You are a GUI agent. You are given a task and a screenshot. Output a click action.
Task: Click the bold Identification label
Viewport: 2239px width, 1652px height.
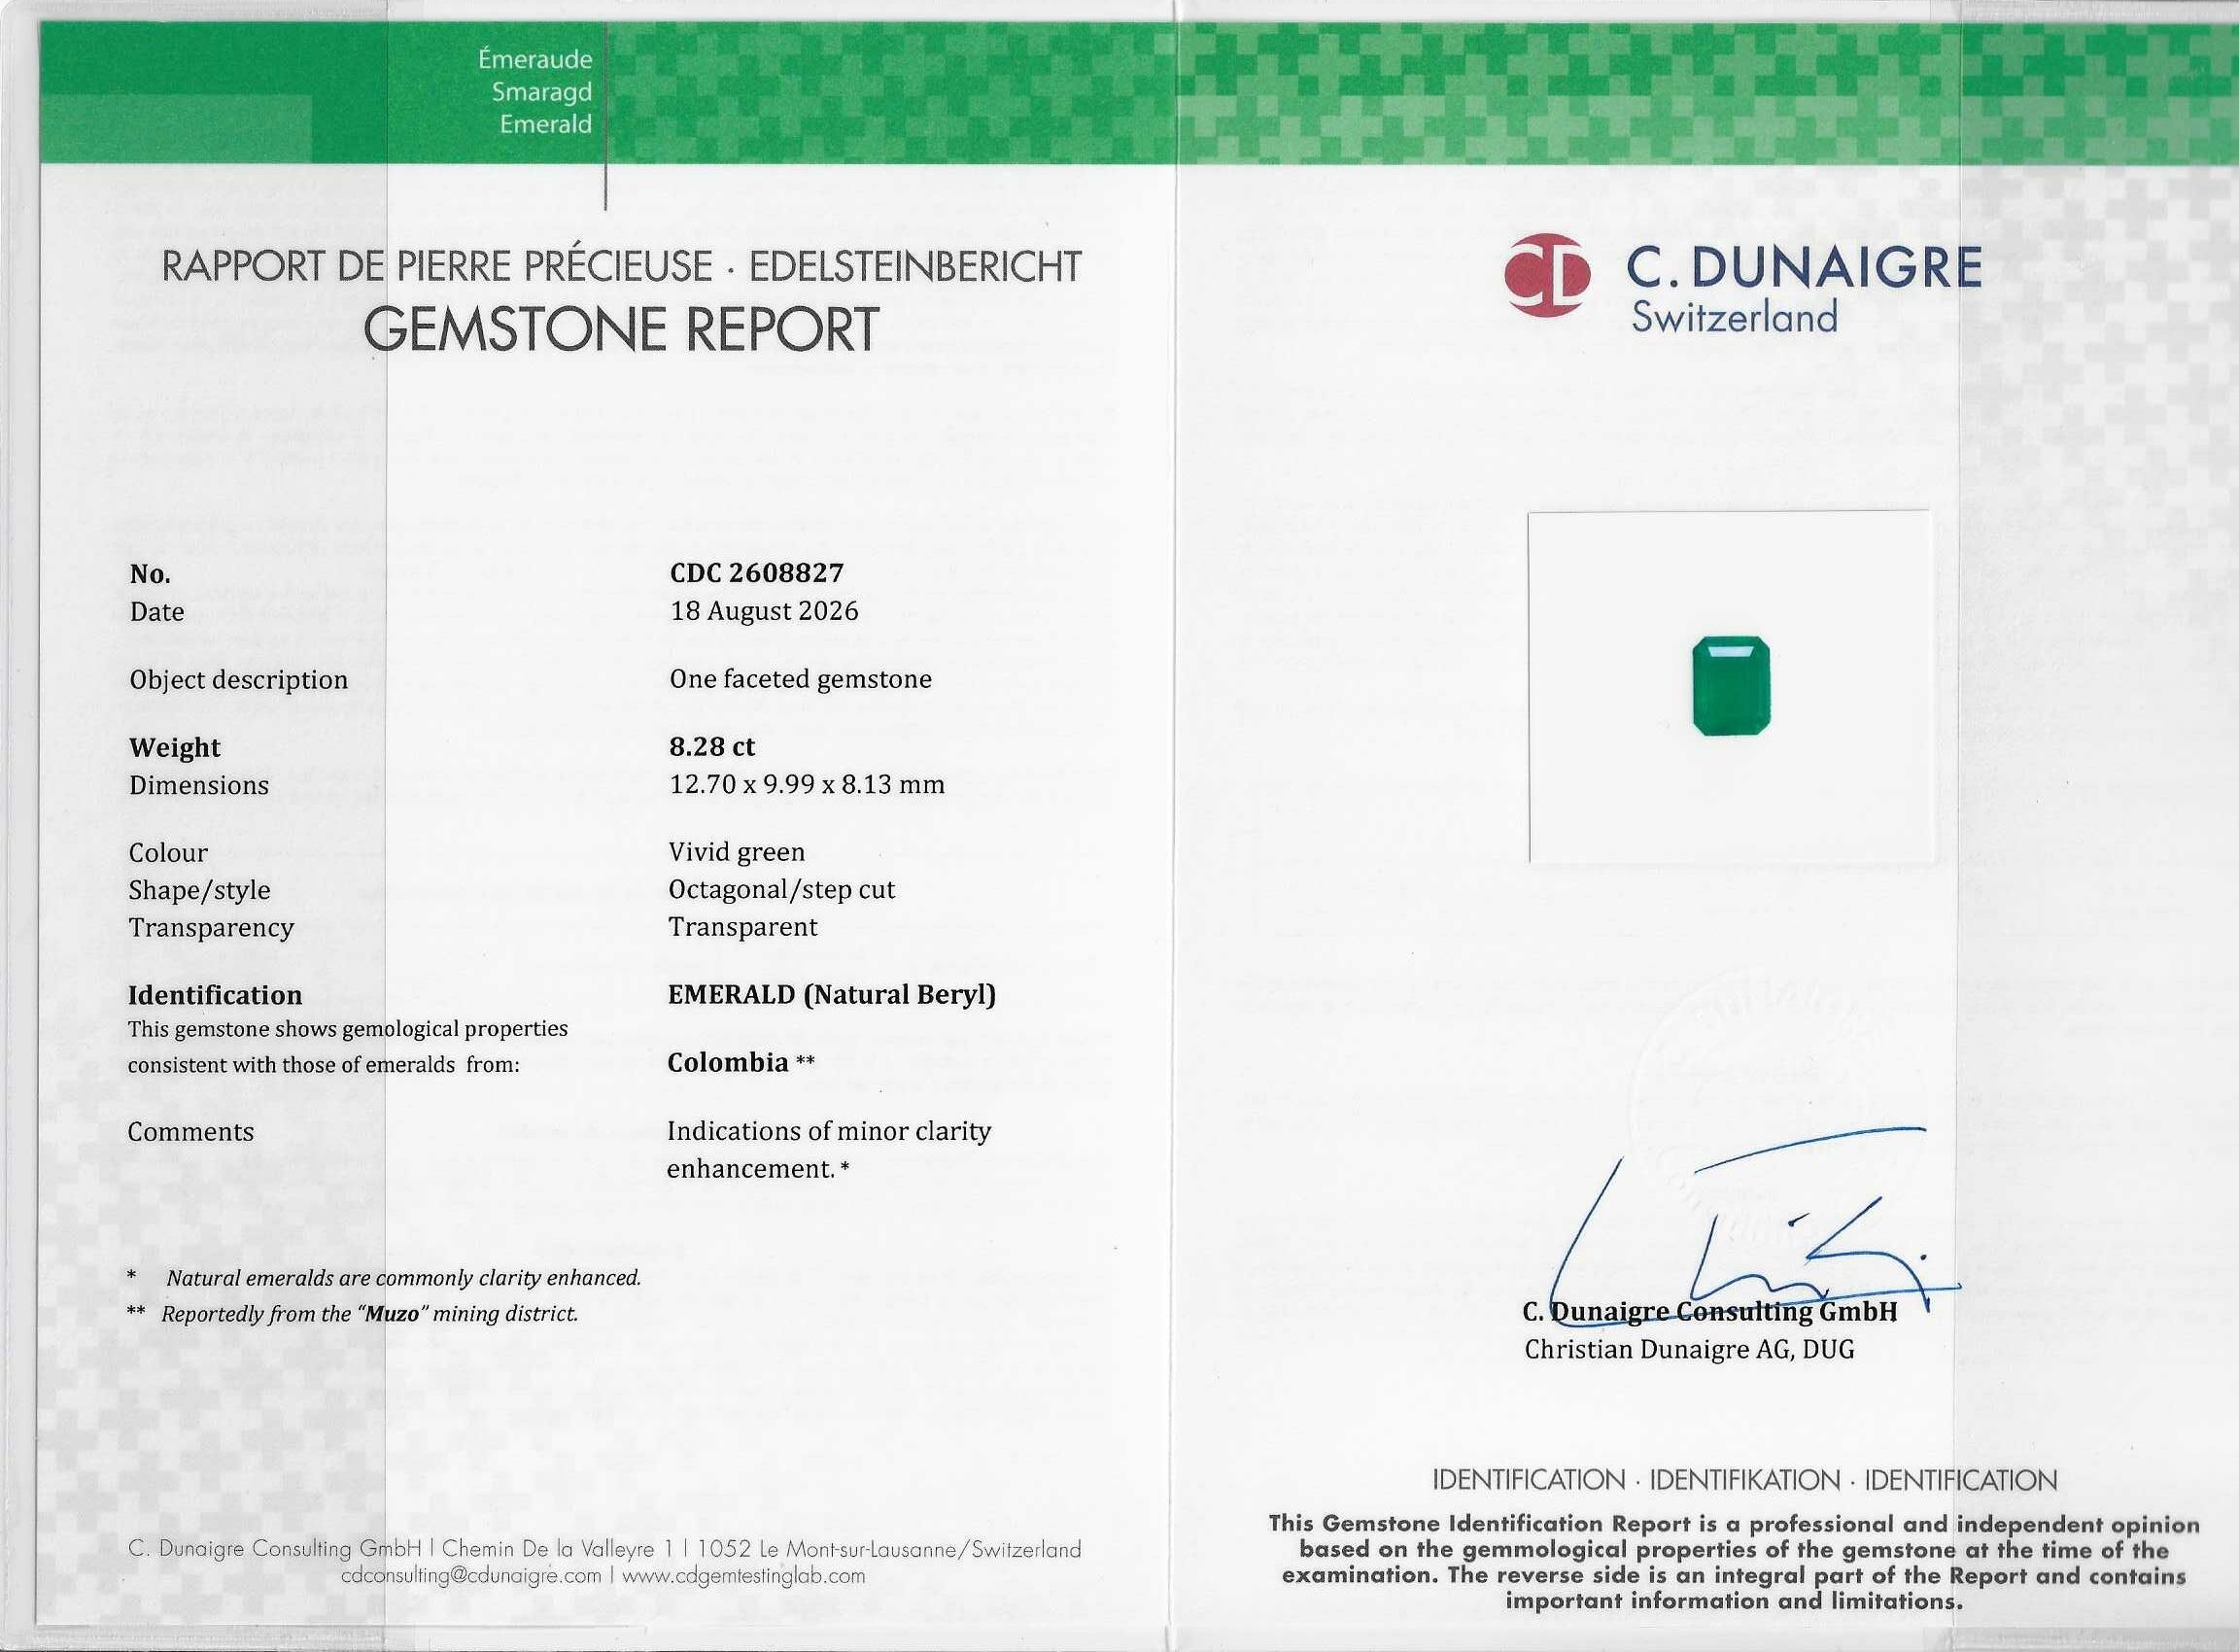(215, 996)
